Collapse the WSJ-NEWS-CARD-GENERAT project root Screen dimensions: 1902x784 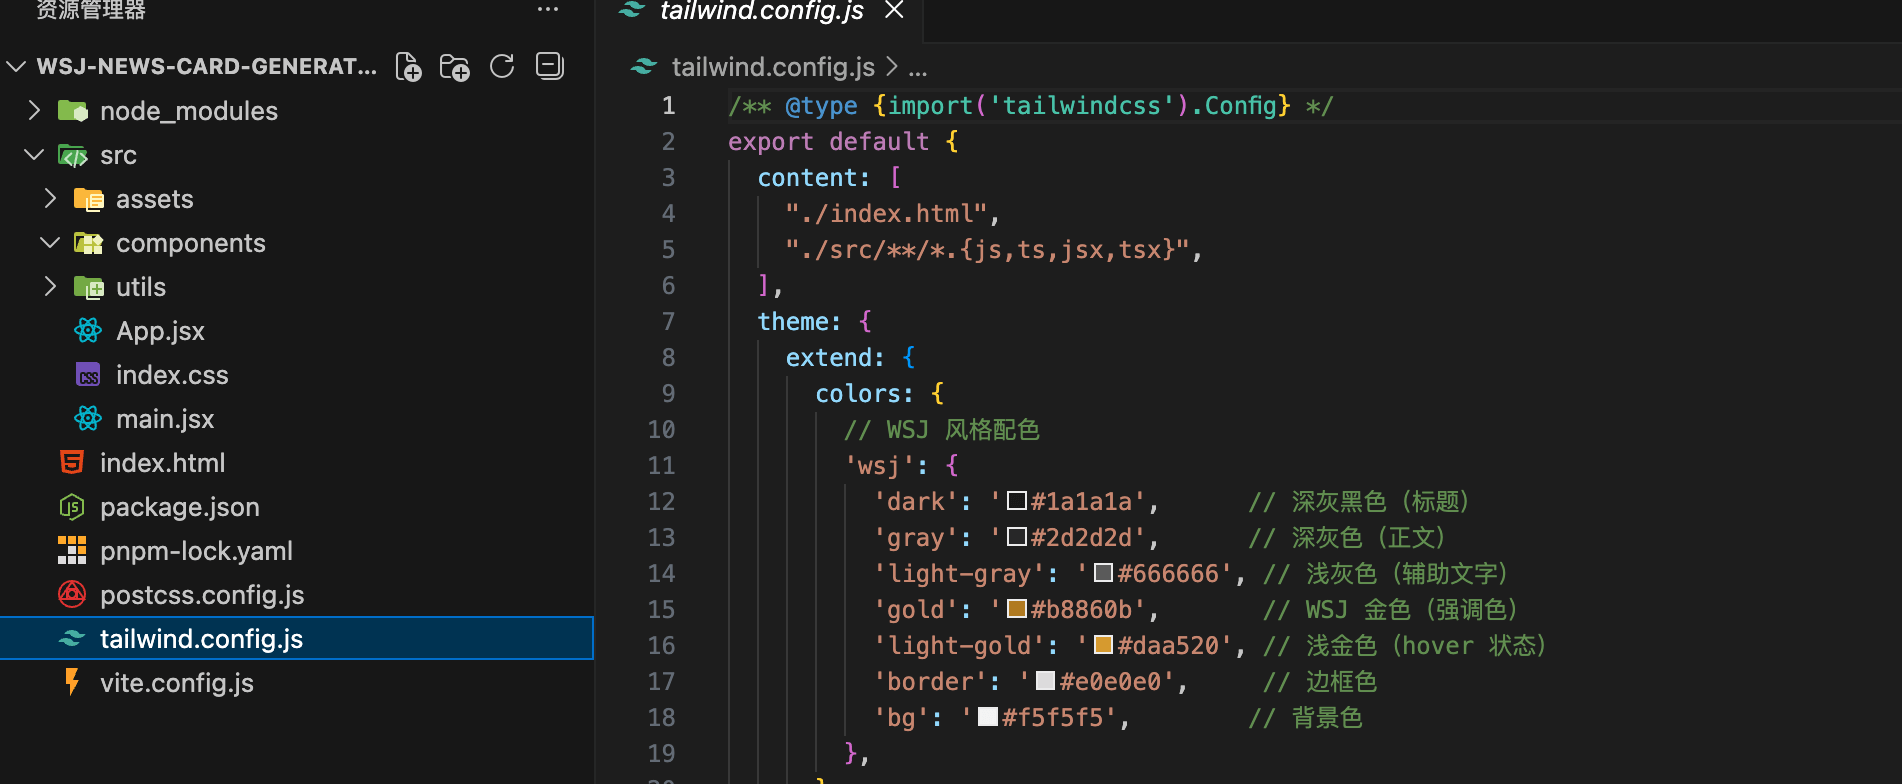click(16, 67)
